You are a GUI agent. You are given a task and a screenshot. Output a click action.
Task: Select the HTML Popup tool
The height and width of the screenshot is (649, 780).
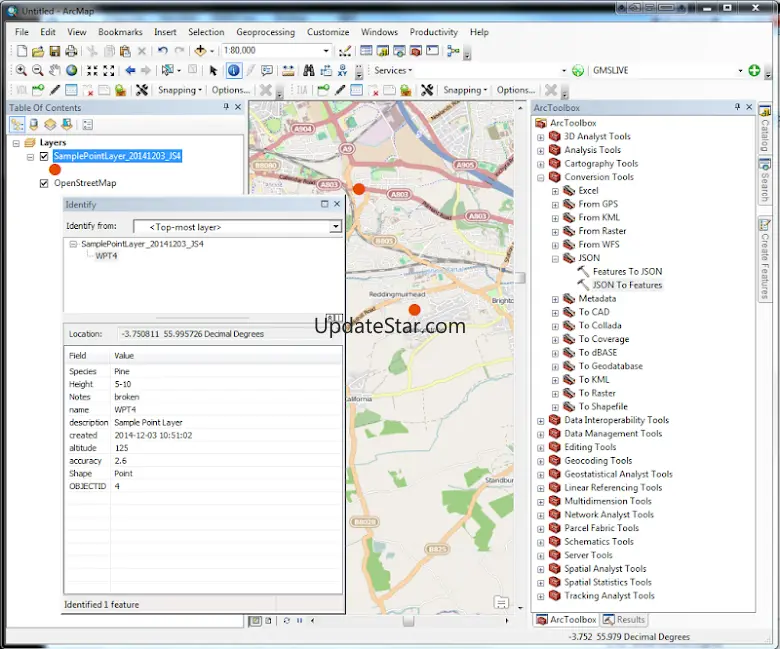pos(267,71)
